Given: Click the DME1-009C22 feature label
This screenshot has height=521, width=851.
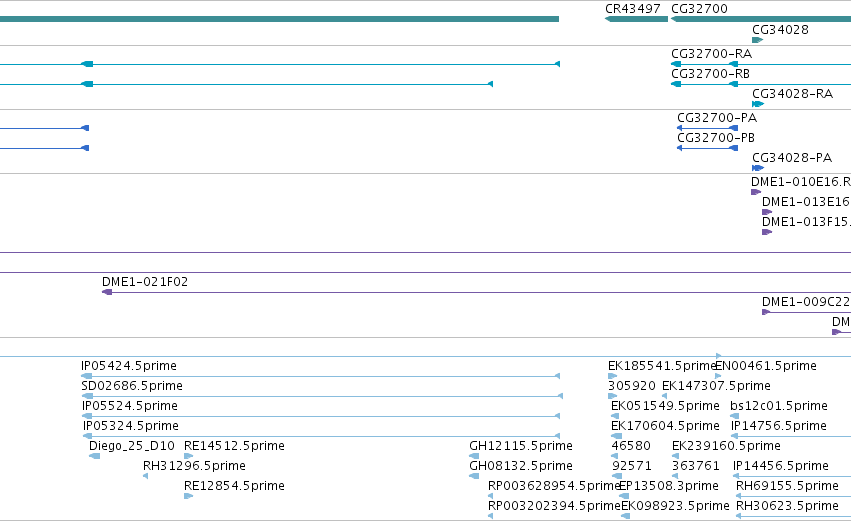Looking at the screenshot, I should pos(806,302).
